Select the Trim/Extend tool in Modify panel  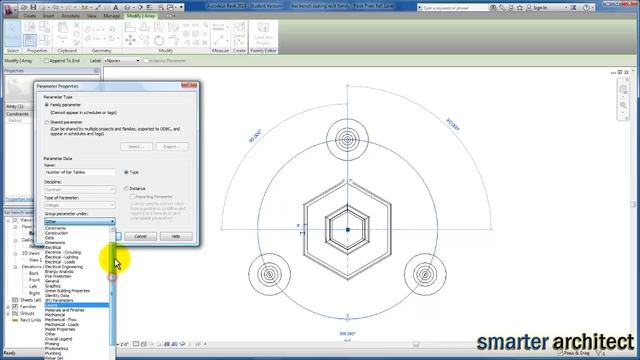click(x=173, y=40)
